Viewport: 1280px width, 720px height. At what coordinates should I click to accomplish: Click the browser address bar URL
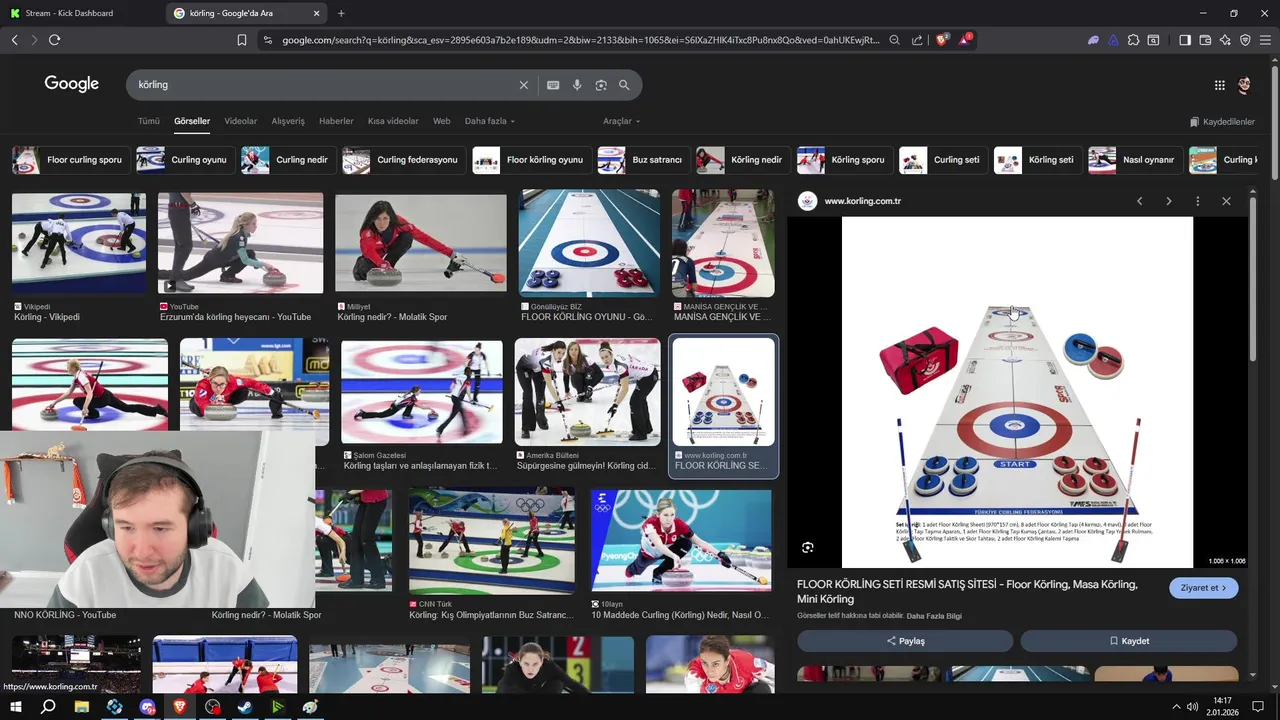point(580,40)
